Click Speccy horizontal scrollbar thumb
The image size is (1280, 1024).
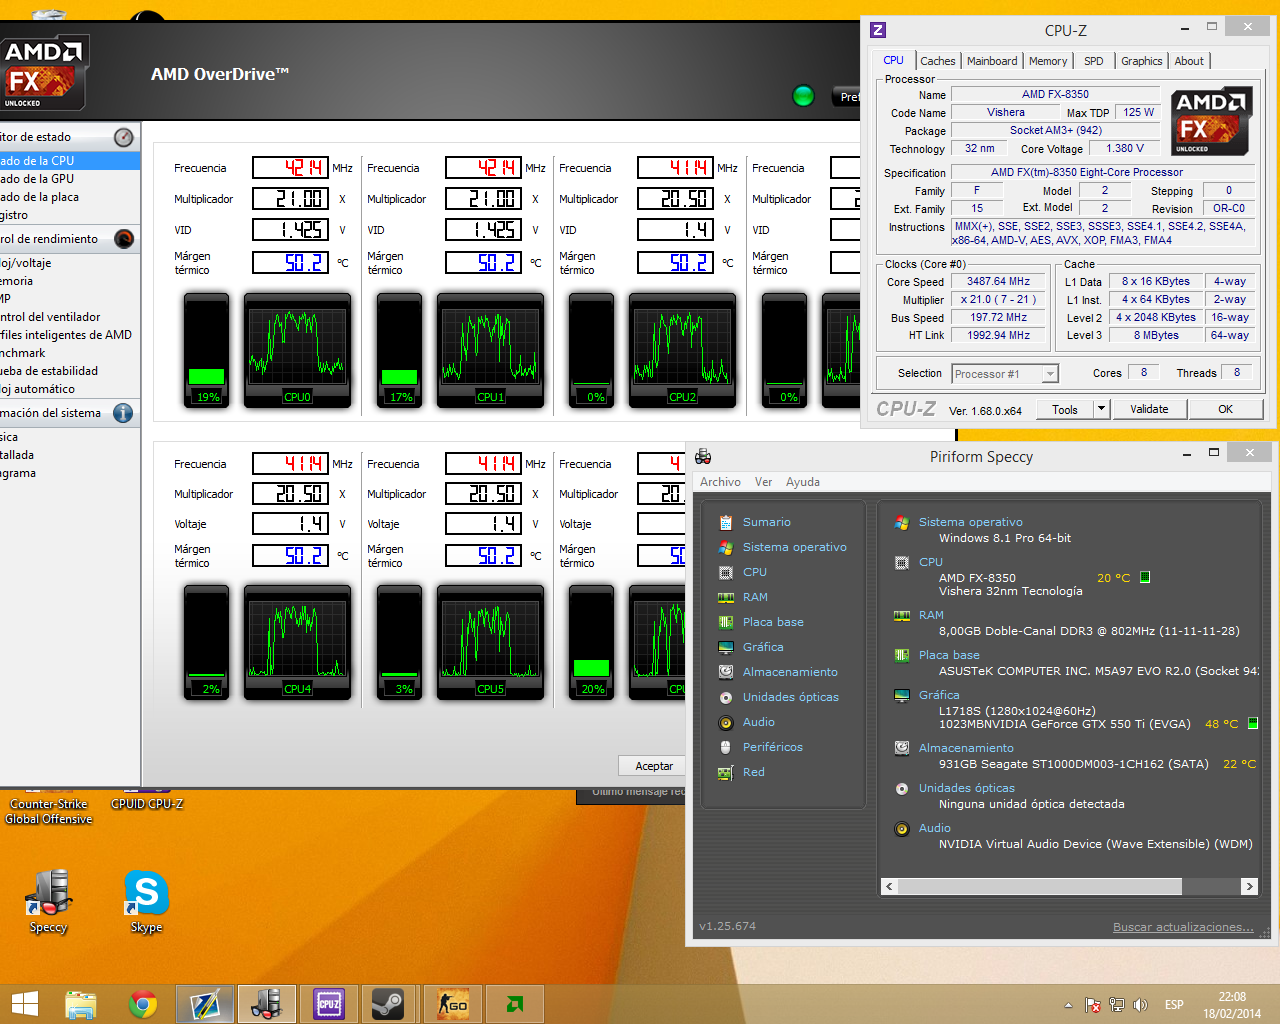click(x=1040, y=886)
